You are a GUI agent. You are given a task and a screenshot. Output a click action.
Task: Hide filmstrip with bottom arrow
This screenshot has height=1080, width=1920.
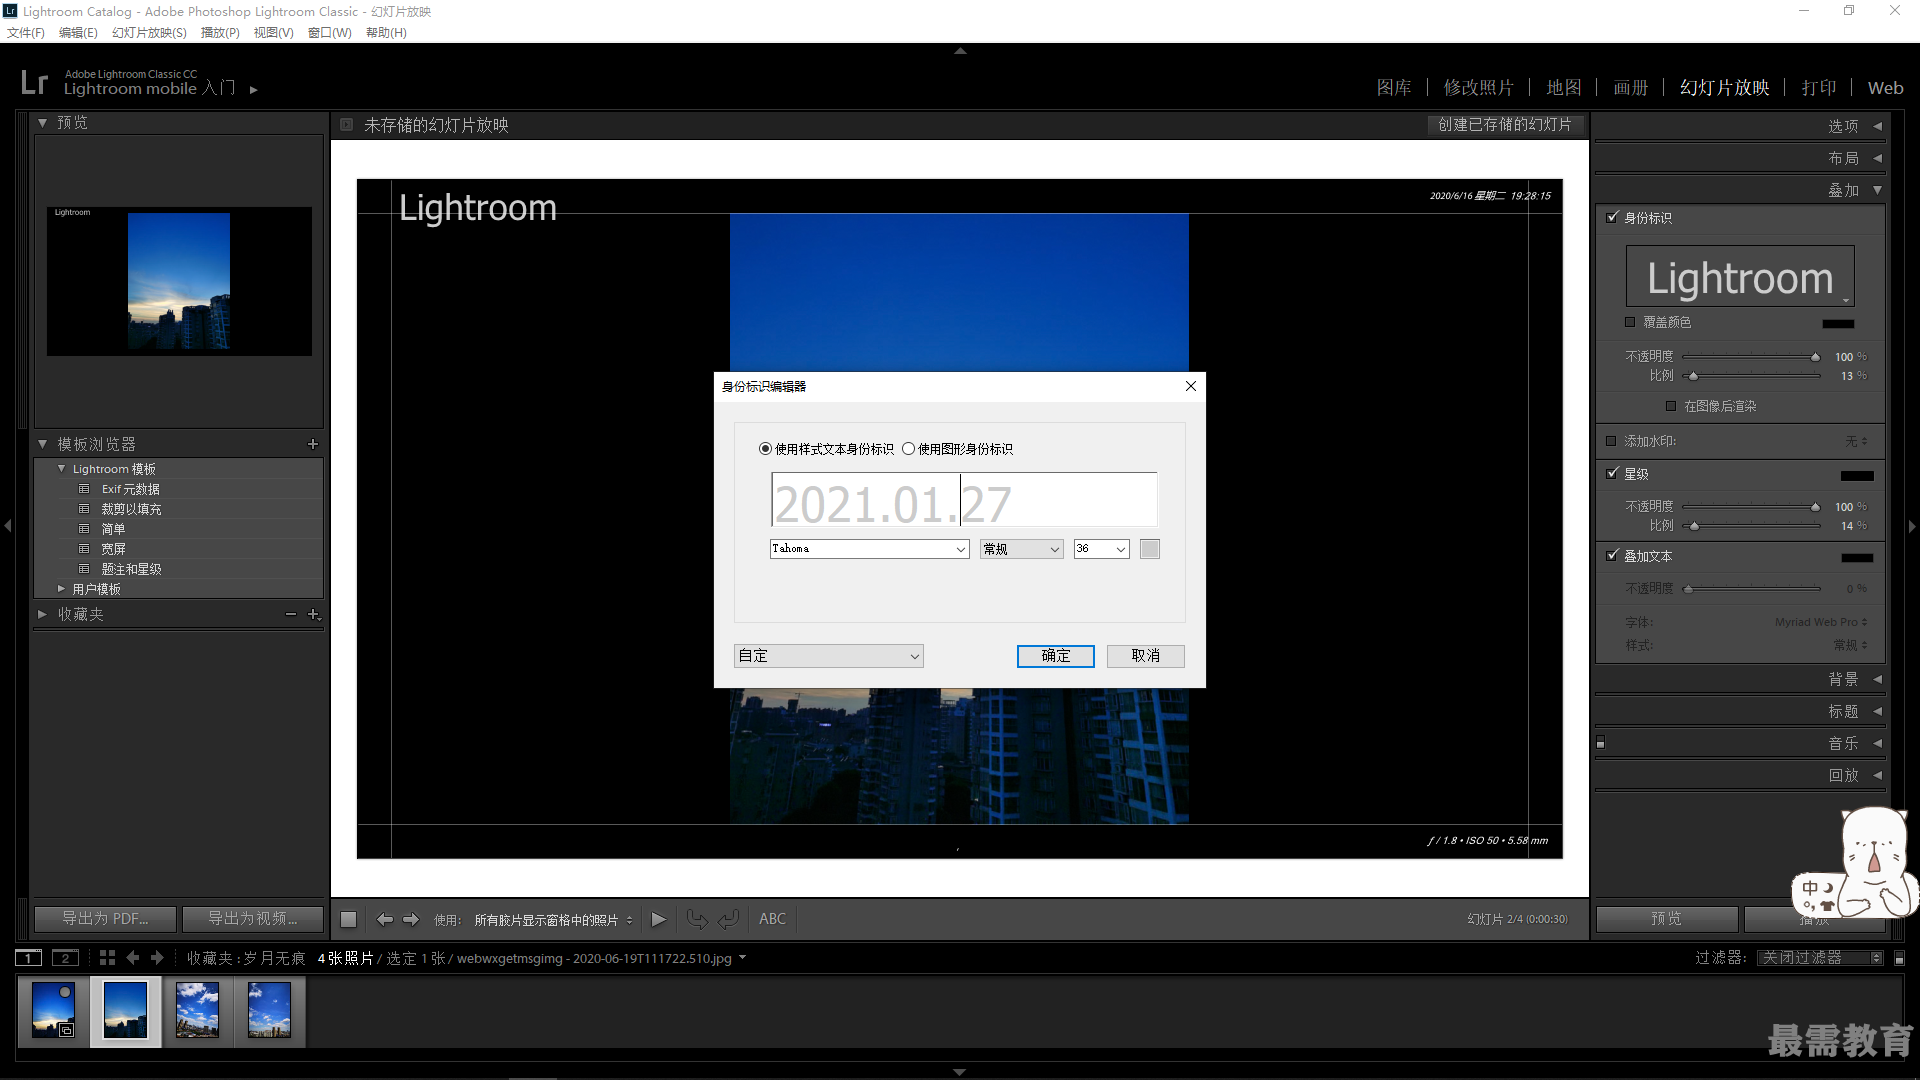click(x=960, y=1072)
